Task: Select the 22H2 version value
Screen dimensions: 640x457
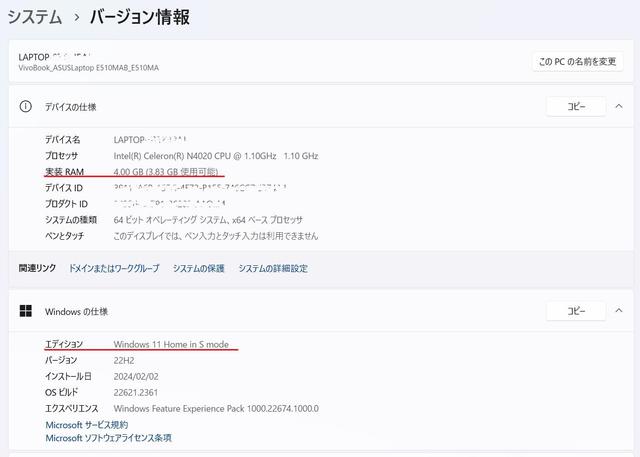Action: [124, 360]
